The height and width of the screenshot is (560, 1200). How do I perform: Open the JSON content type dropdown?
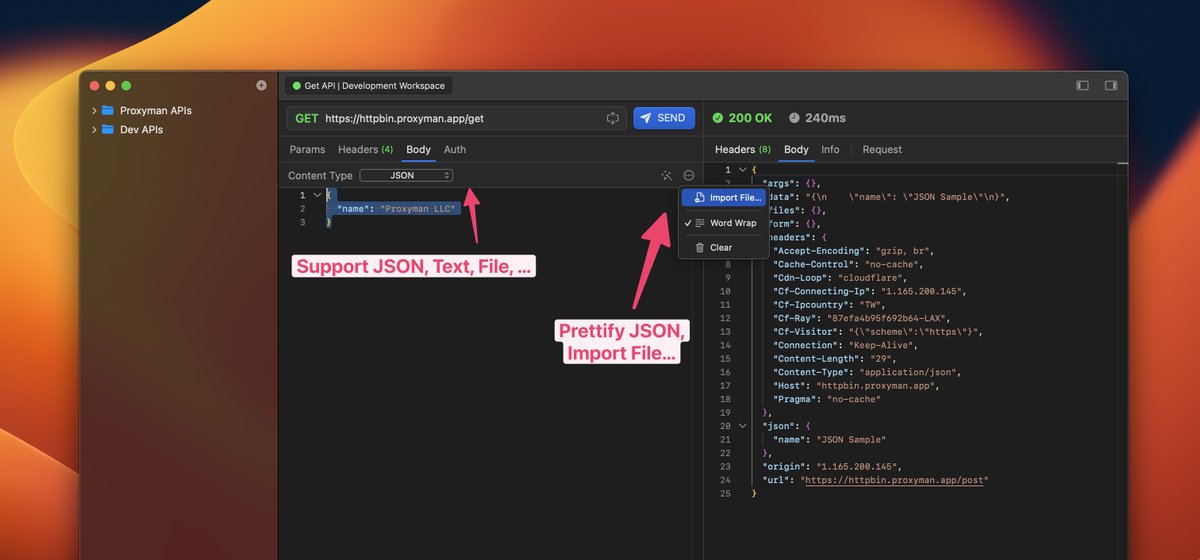coord(406,176)
